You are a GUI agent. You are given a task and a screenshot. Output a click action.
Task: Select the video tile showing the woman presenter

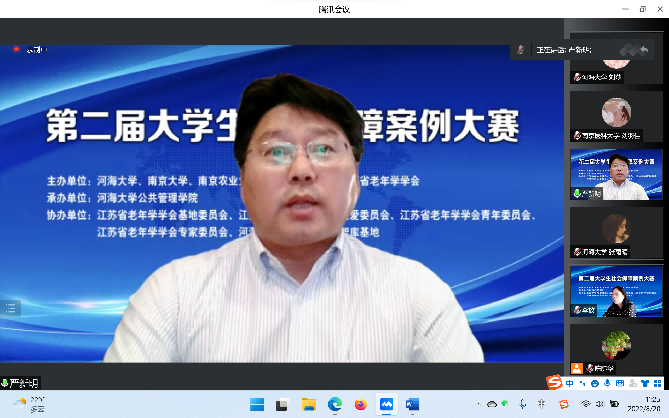tap(616, 291)
